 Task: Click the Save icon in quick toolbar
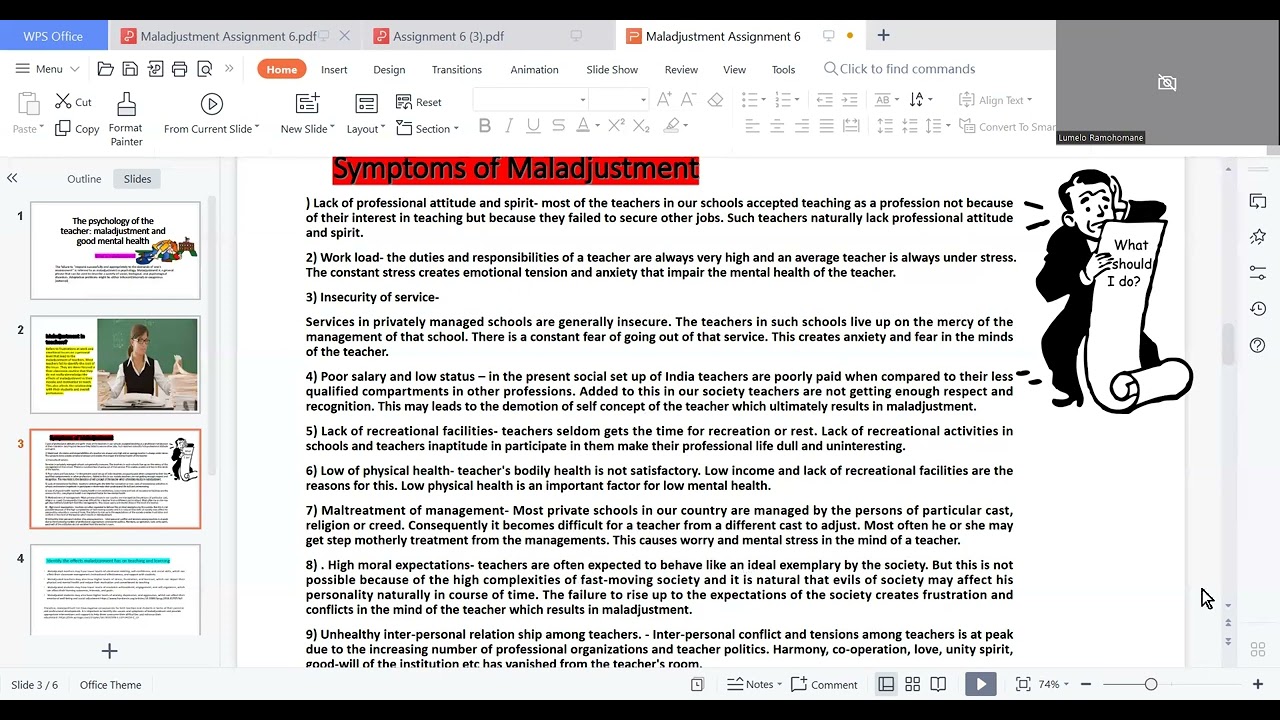click(x=130, y=69)
